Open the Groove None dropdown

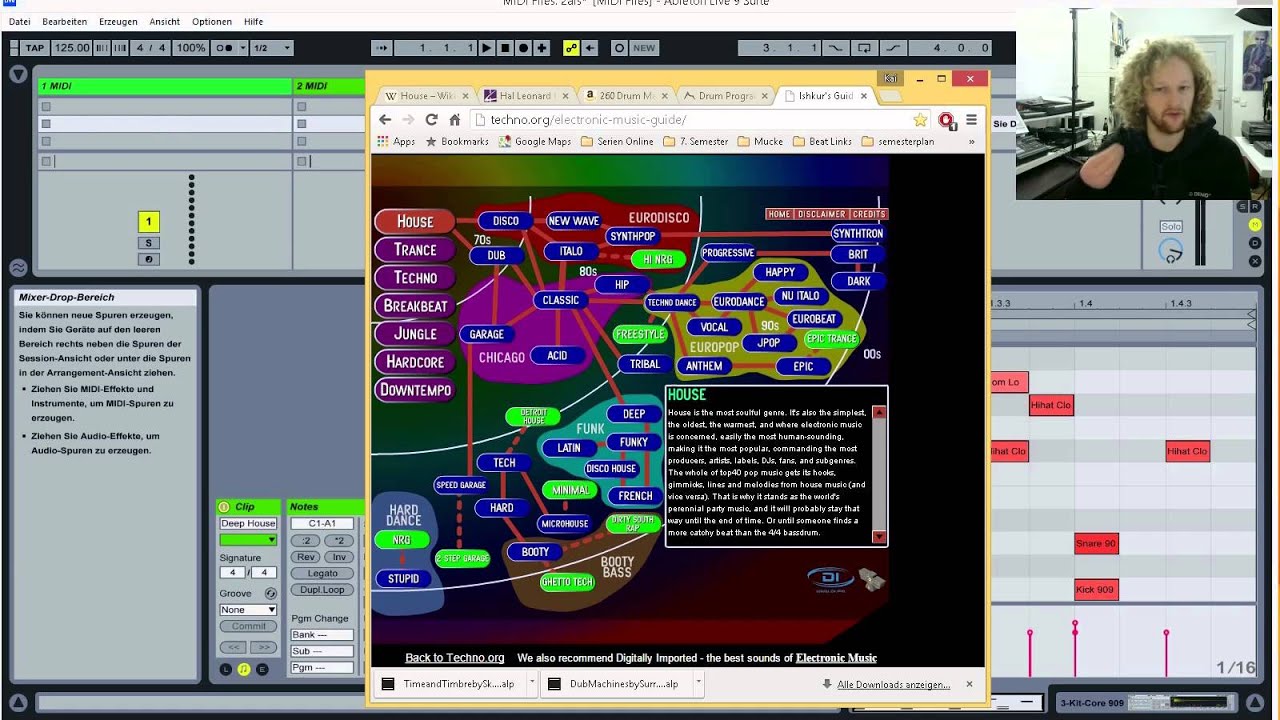[x=248, y=609]
